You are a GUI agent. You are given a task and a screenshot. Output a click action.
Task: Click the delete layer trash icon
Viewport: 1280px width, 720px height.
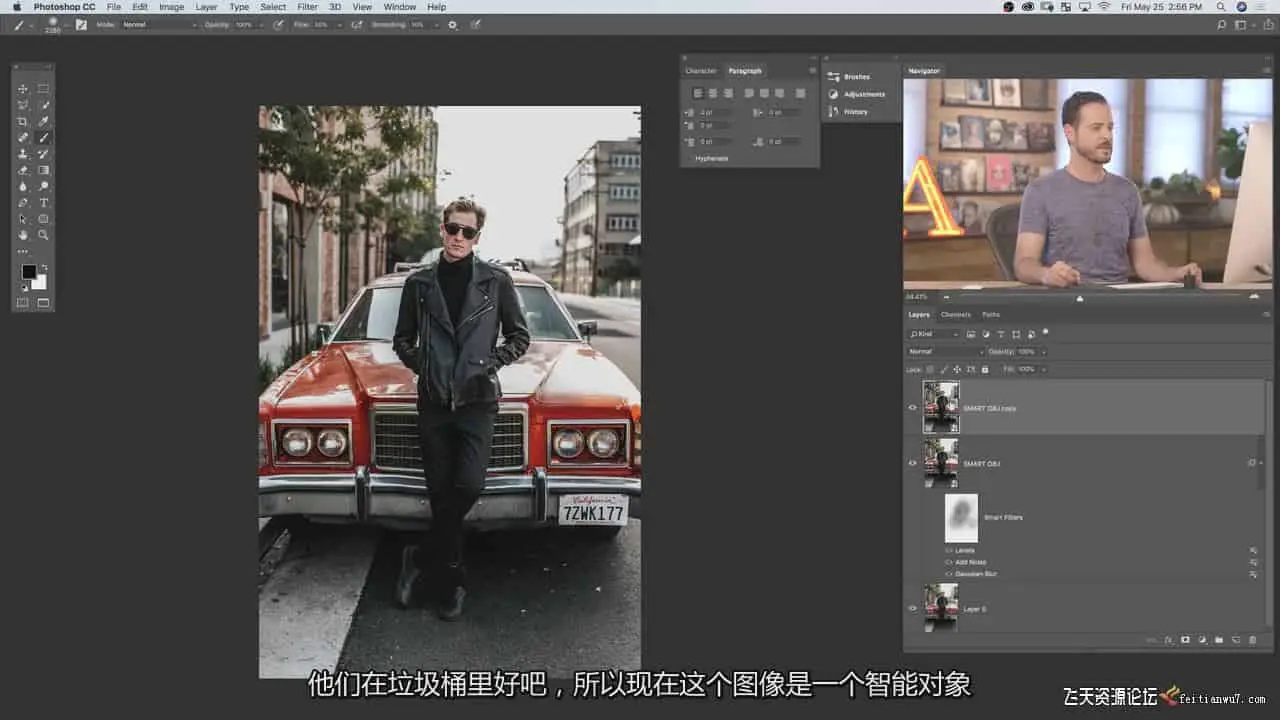[1252, 640]
